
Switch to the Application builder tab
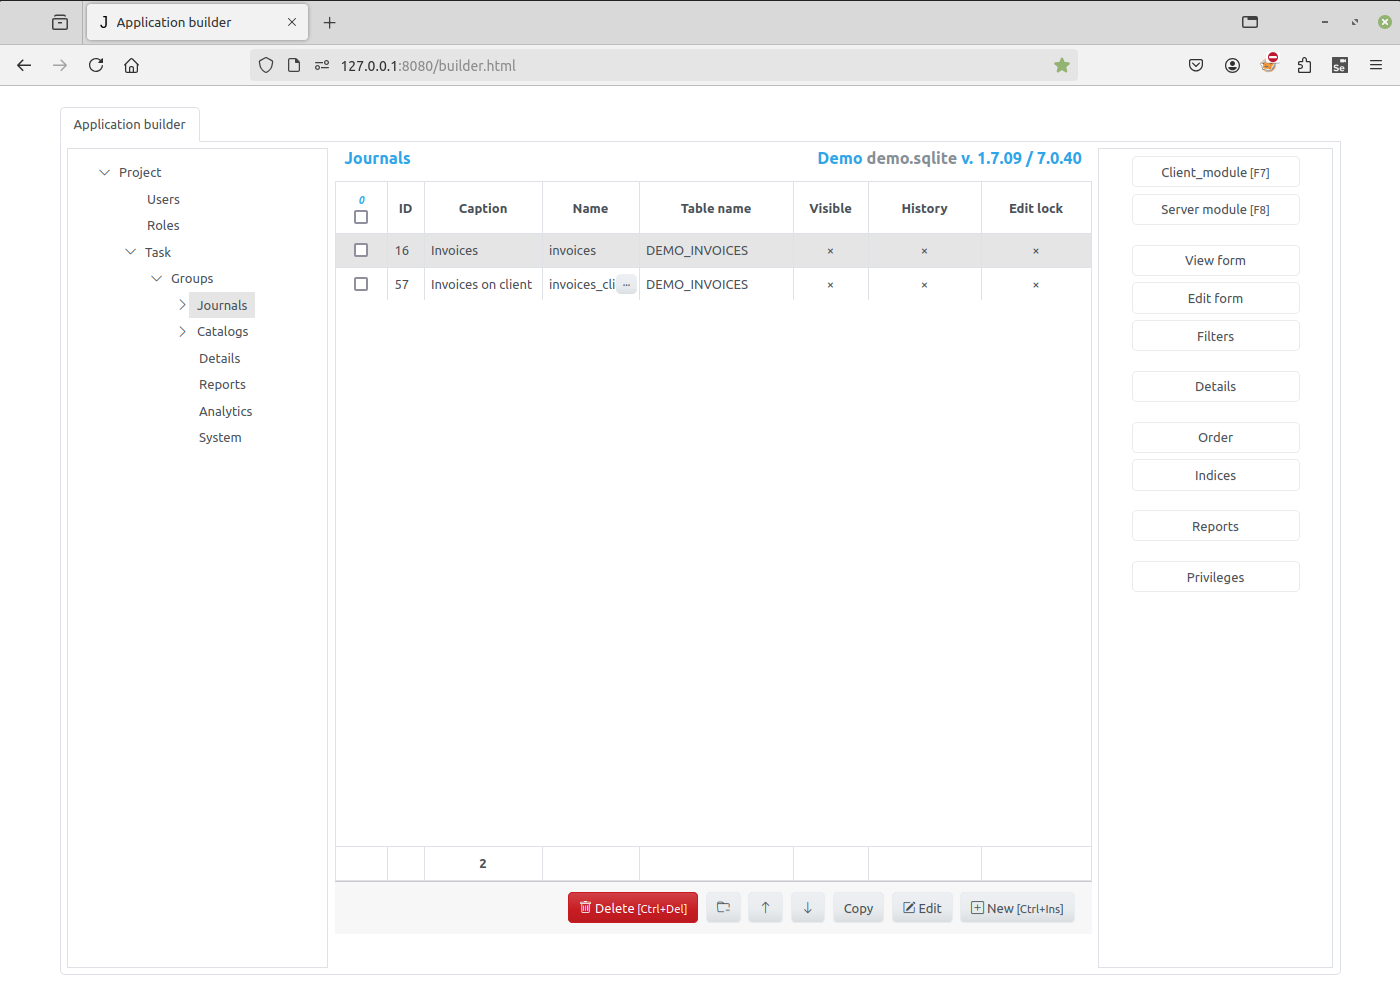pos(130,124)
